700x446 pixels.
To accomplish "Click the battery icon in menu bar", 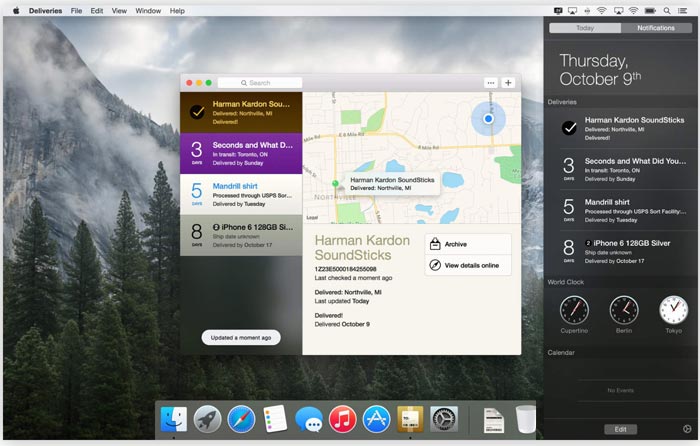I will (650, 11).
